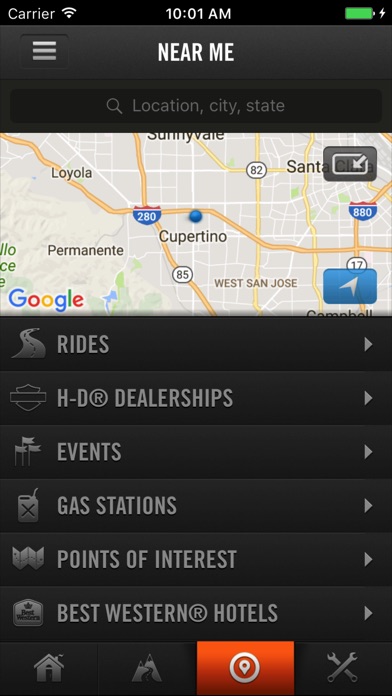The height and width of the screenshot is (696, 392).
Task: Tap the Events flags icon
Action: coord(28,451)
